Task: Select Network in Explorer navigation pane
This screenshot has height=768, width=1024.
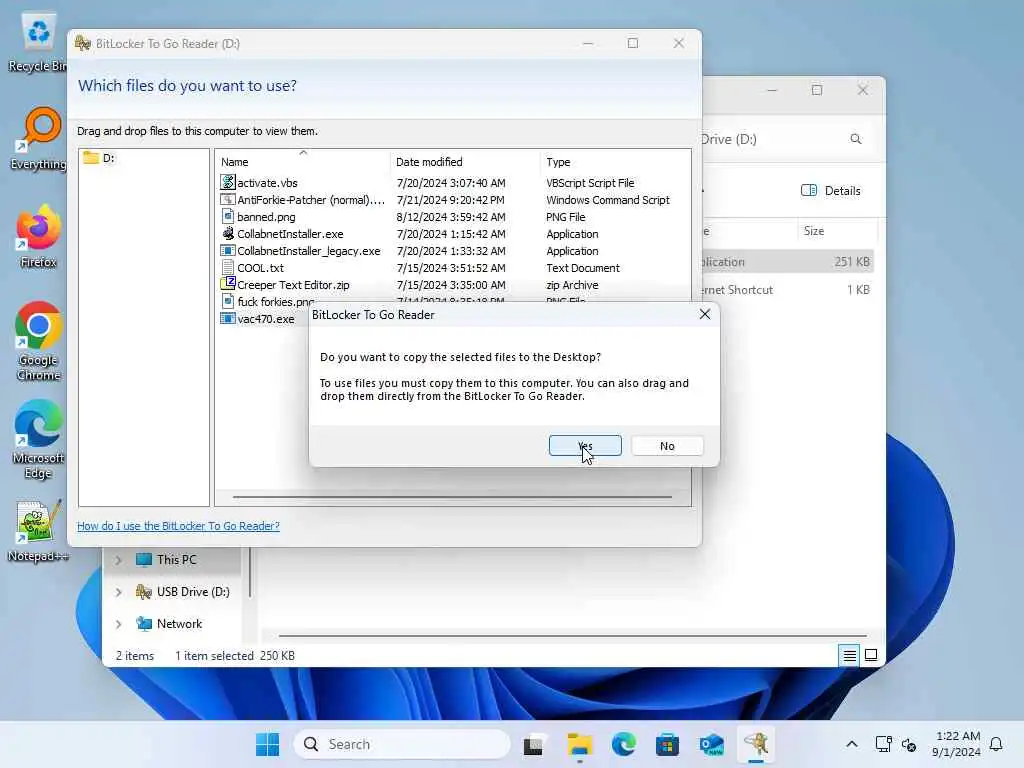Action: tap(169, 624)
